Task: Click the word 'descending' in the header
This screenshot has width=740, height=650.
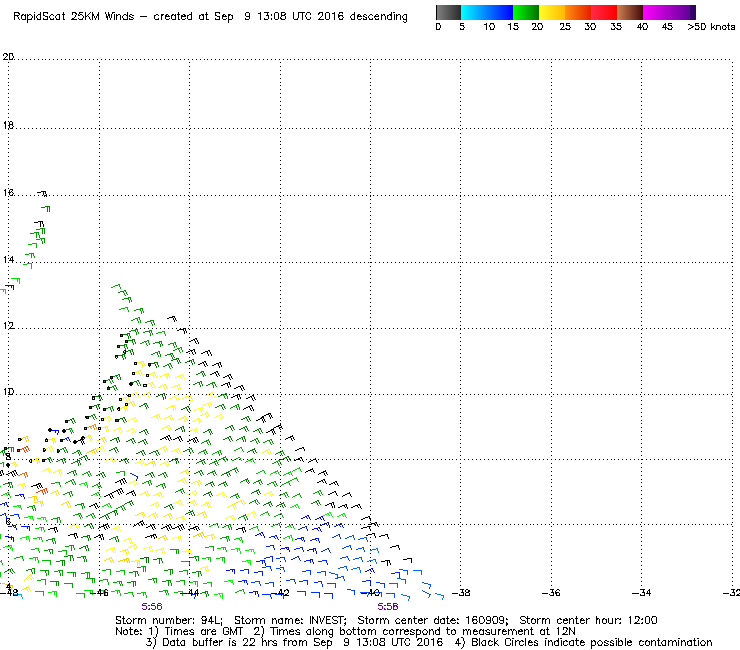Action: click(x=378, y=17)
